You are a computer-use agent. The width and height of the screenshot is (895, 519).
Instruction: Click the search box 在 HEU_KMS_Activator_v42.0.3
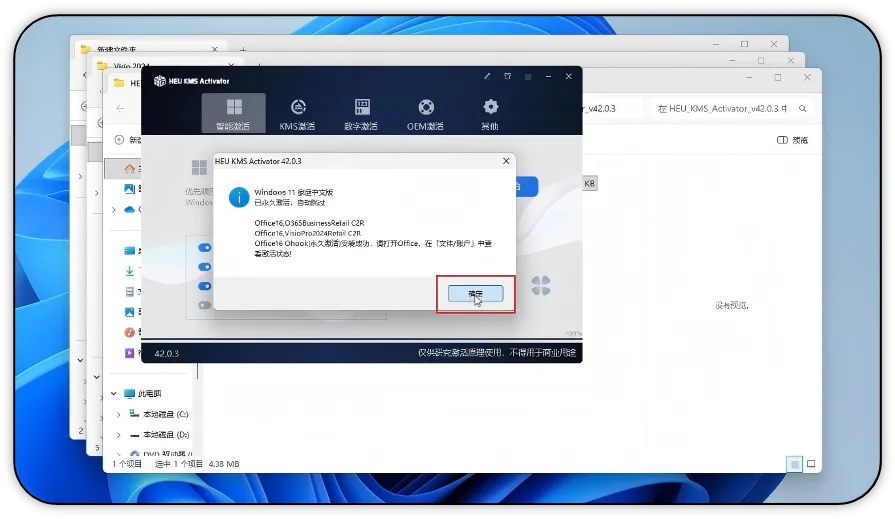click(732, 108)
